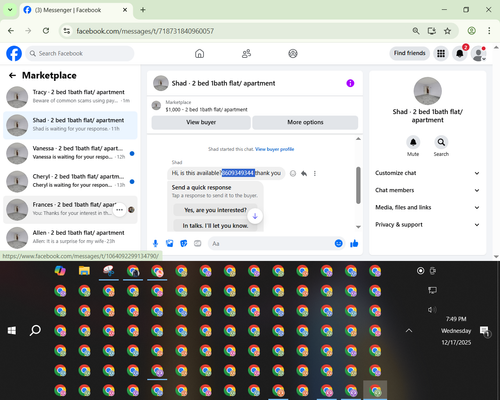The image size is (500, 400).
Task: Open more actions on Shad's message
Action: [315, 173]
